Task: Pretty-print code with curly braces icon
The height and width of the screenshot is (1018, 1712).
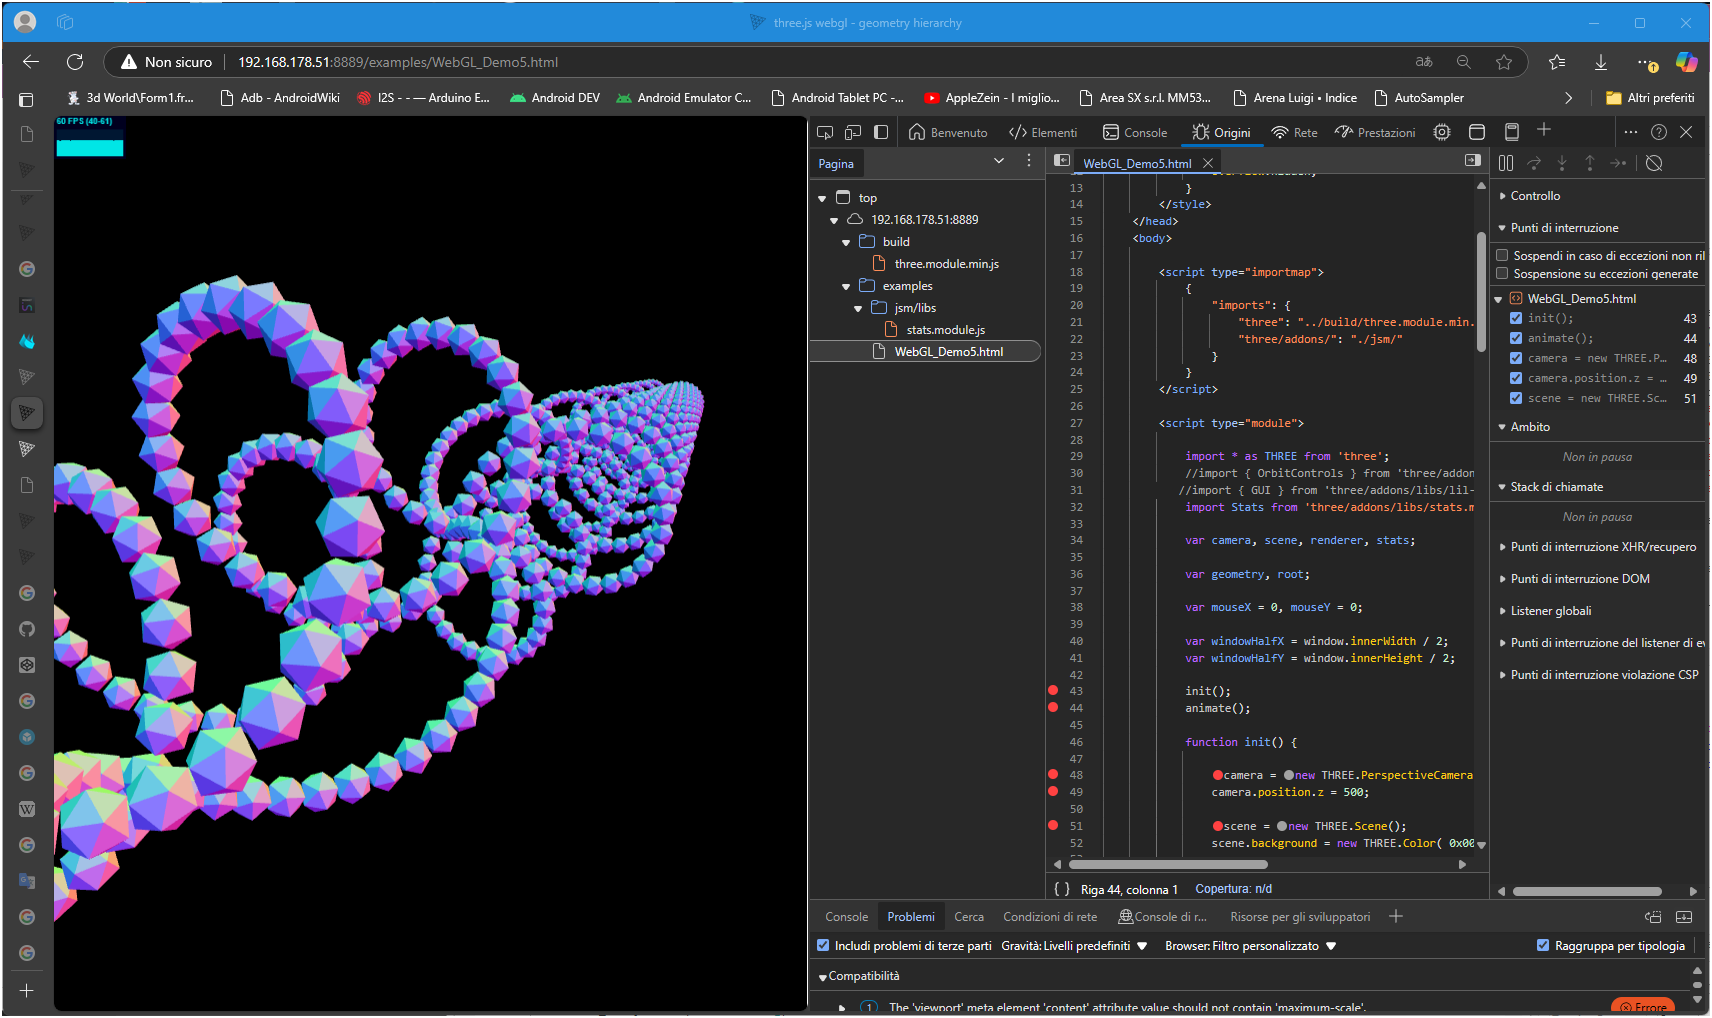Action: click(x=1062, y=889)
